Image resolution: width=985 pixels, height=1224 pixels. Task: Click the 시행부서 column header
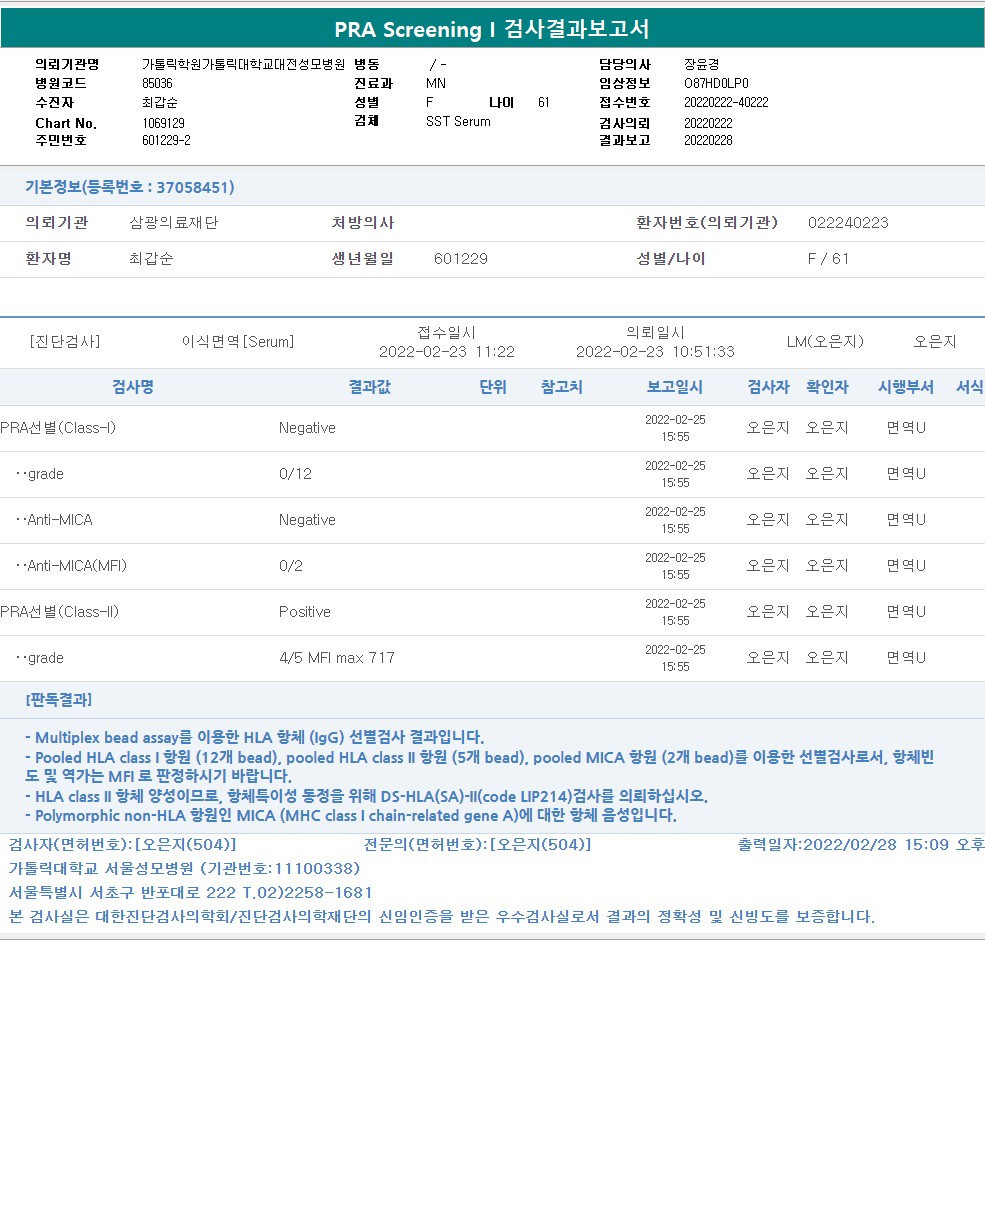point(906,387)
